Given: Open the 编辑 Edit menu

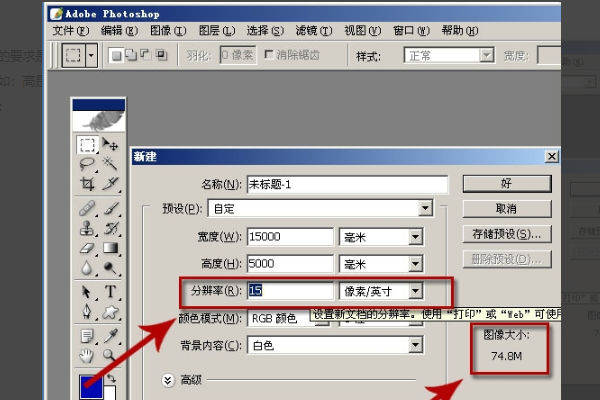Looking at the screenshot, I should tap(119, 31).
